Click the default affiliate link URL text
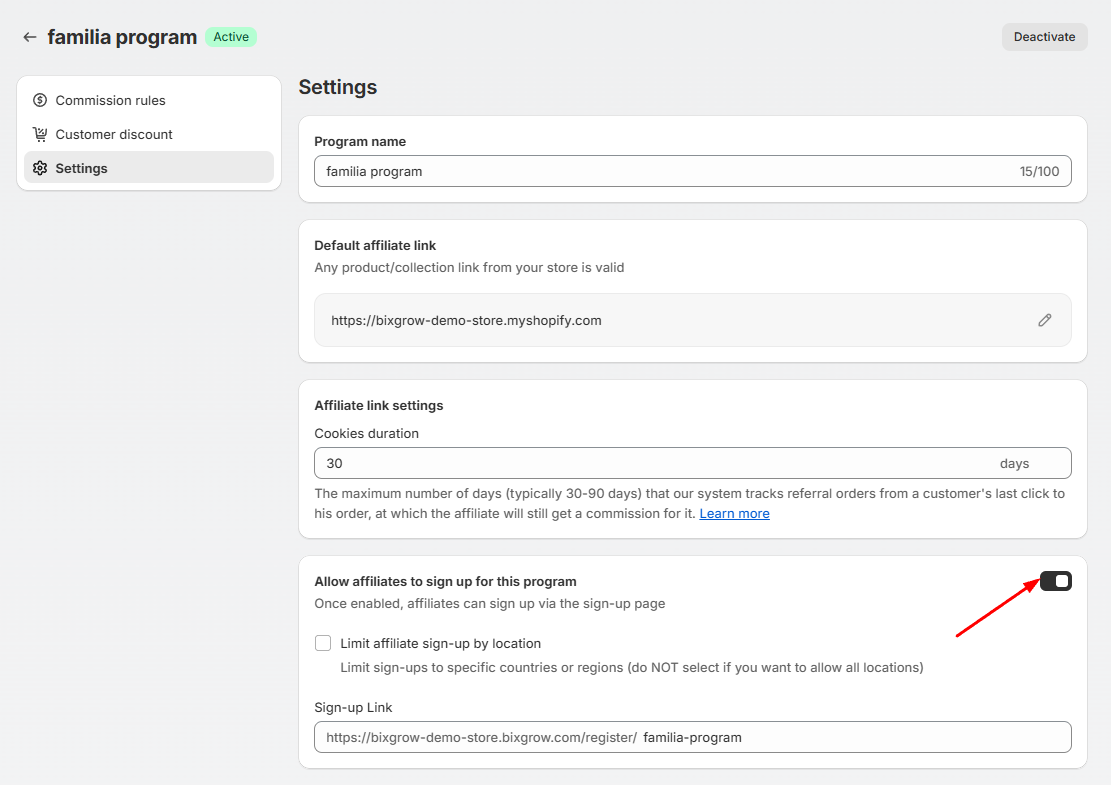This screenshot has width=1111, height=785. point(466,321)
